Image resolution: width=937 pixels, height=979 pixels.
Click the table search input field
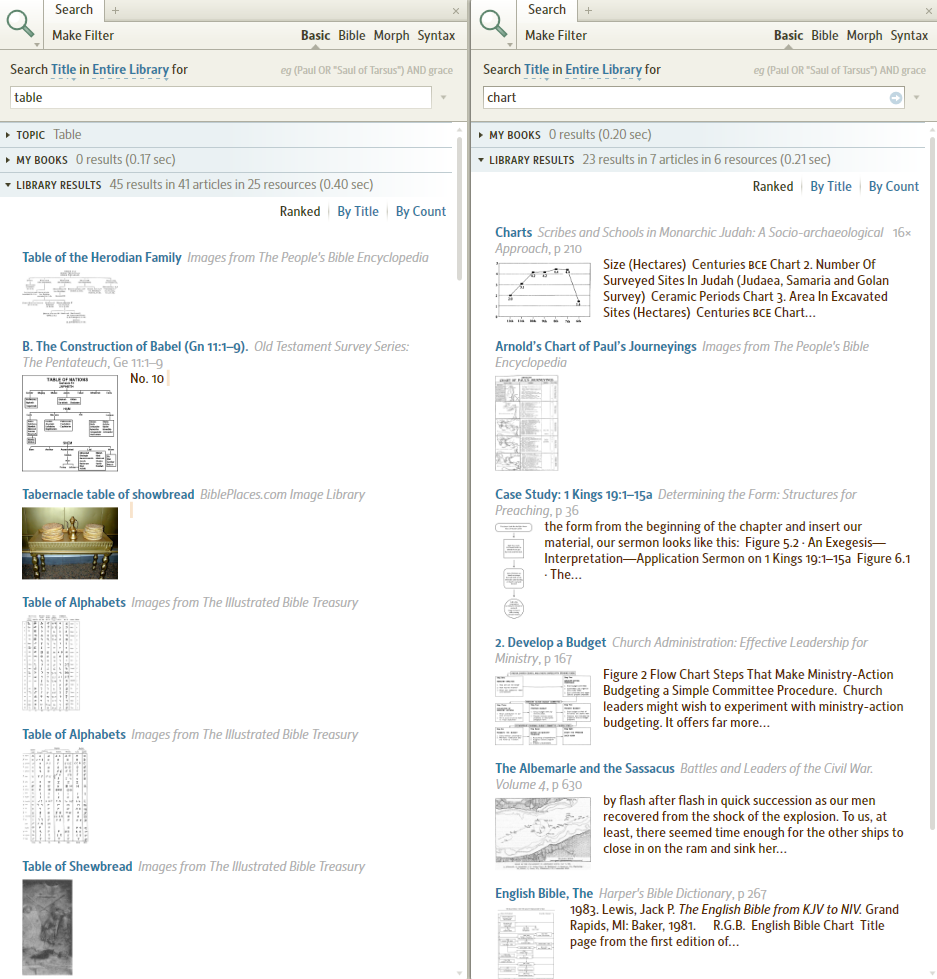point(221,97)
